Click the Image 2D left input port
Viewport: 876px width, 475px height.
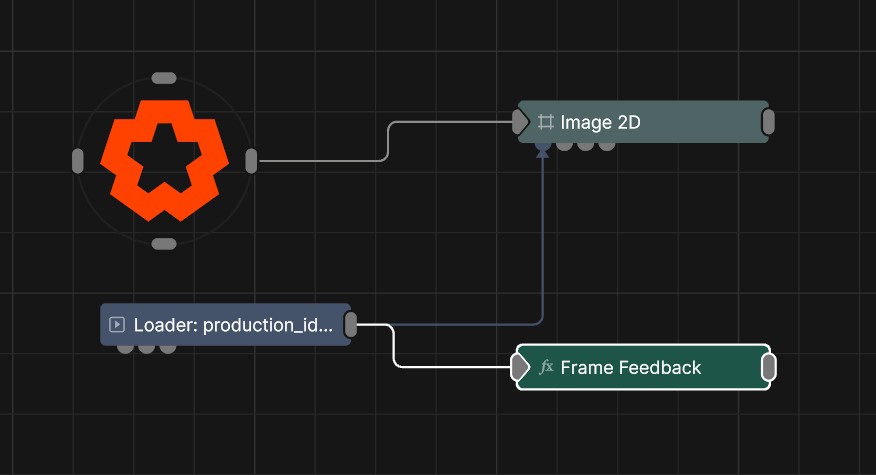pos(520,122)
